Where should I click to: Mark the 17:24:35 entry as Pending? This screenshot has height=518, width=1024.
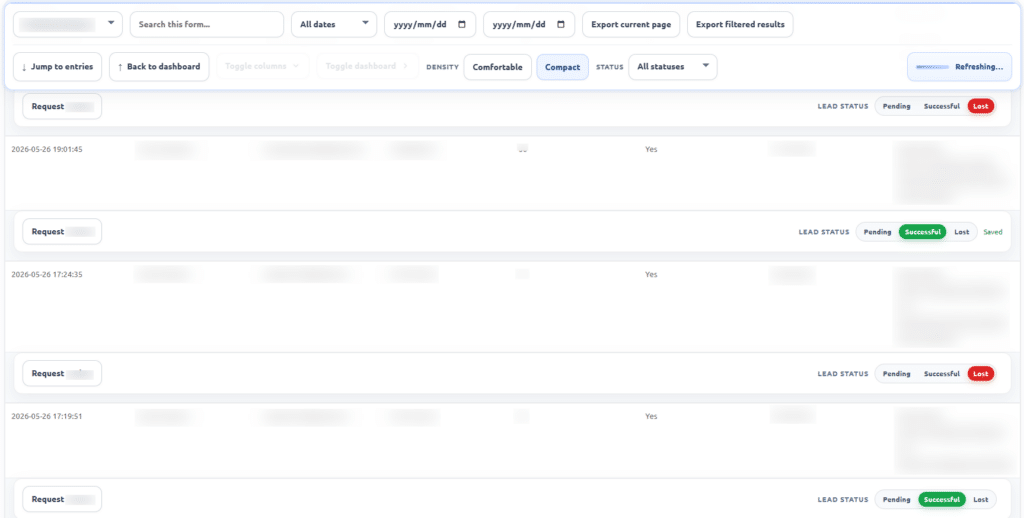pos(897,374)
